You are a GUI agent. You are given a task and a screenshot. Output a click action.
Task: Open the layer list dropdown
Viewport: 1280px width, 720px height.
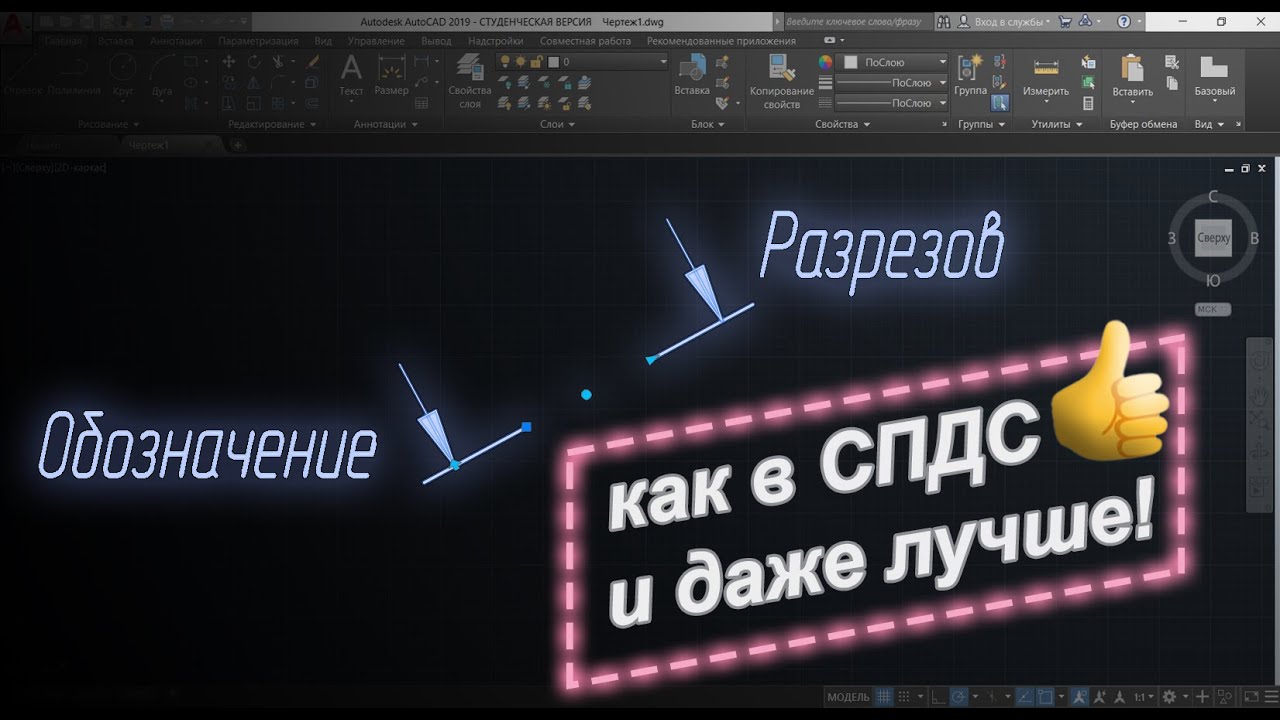pyautogui.click(x=662, y=62)
